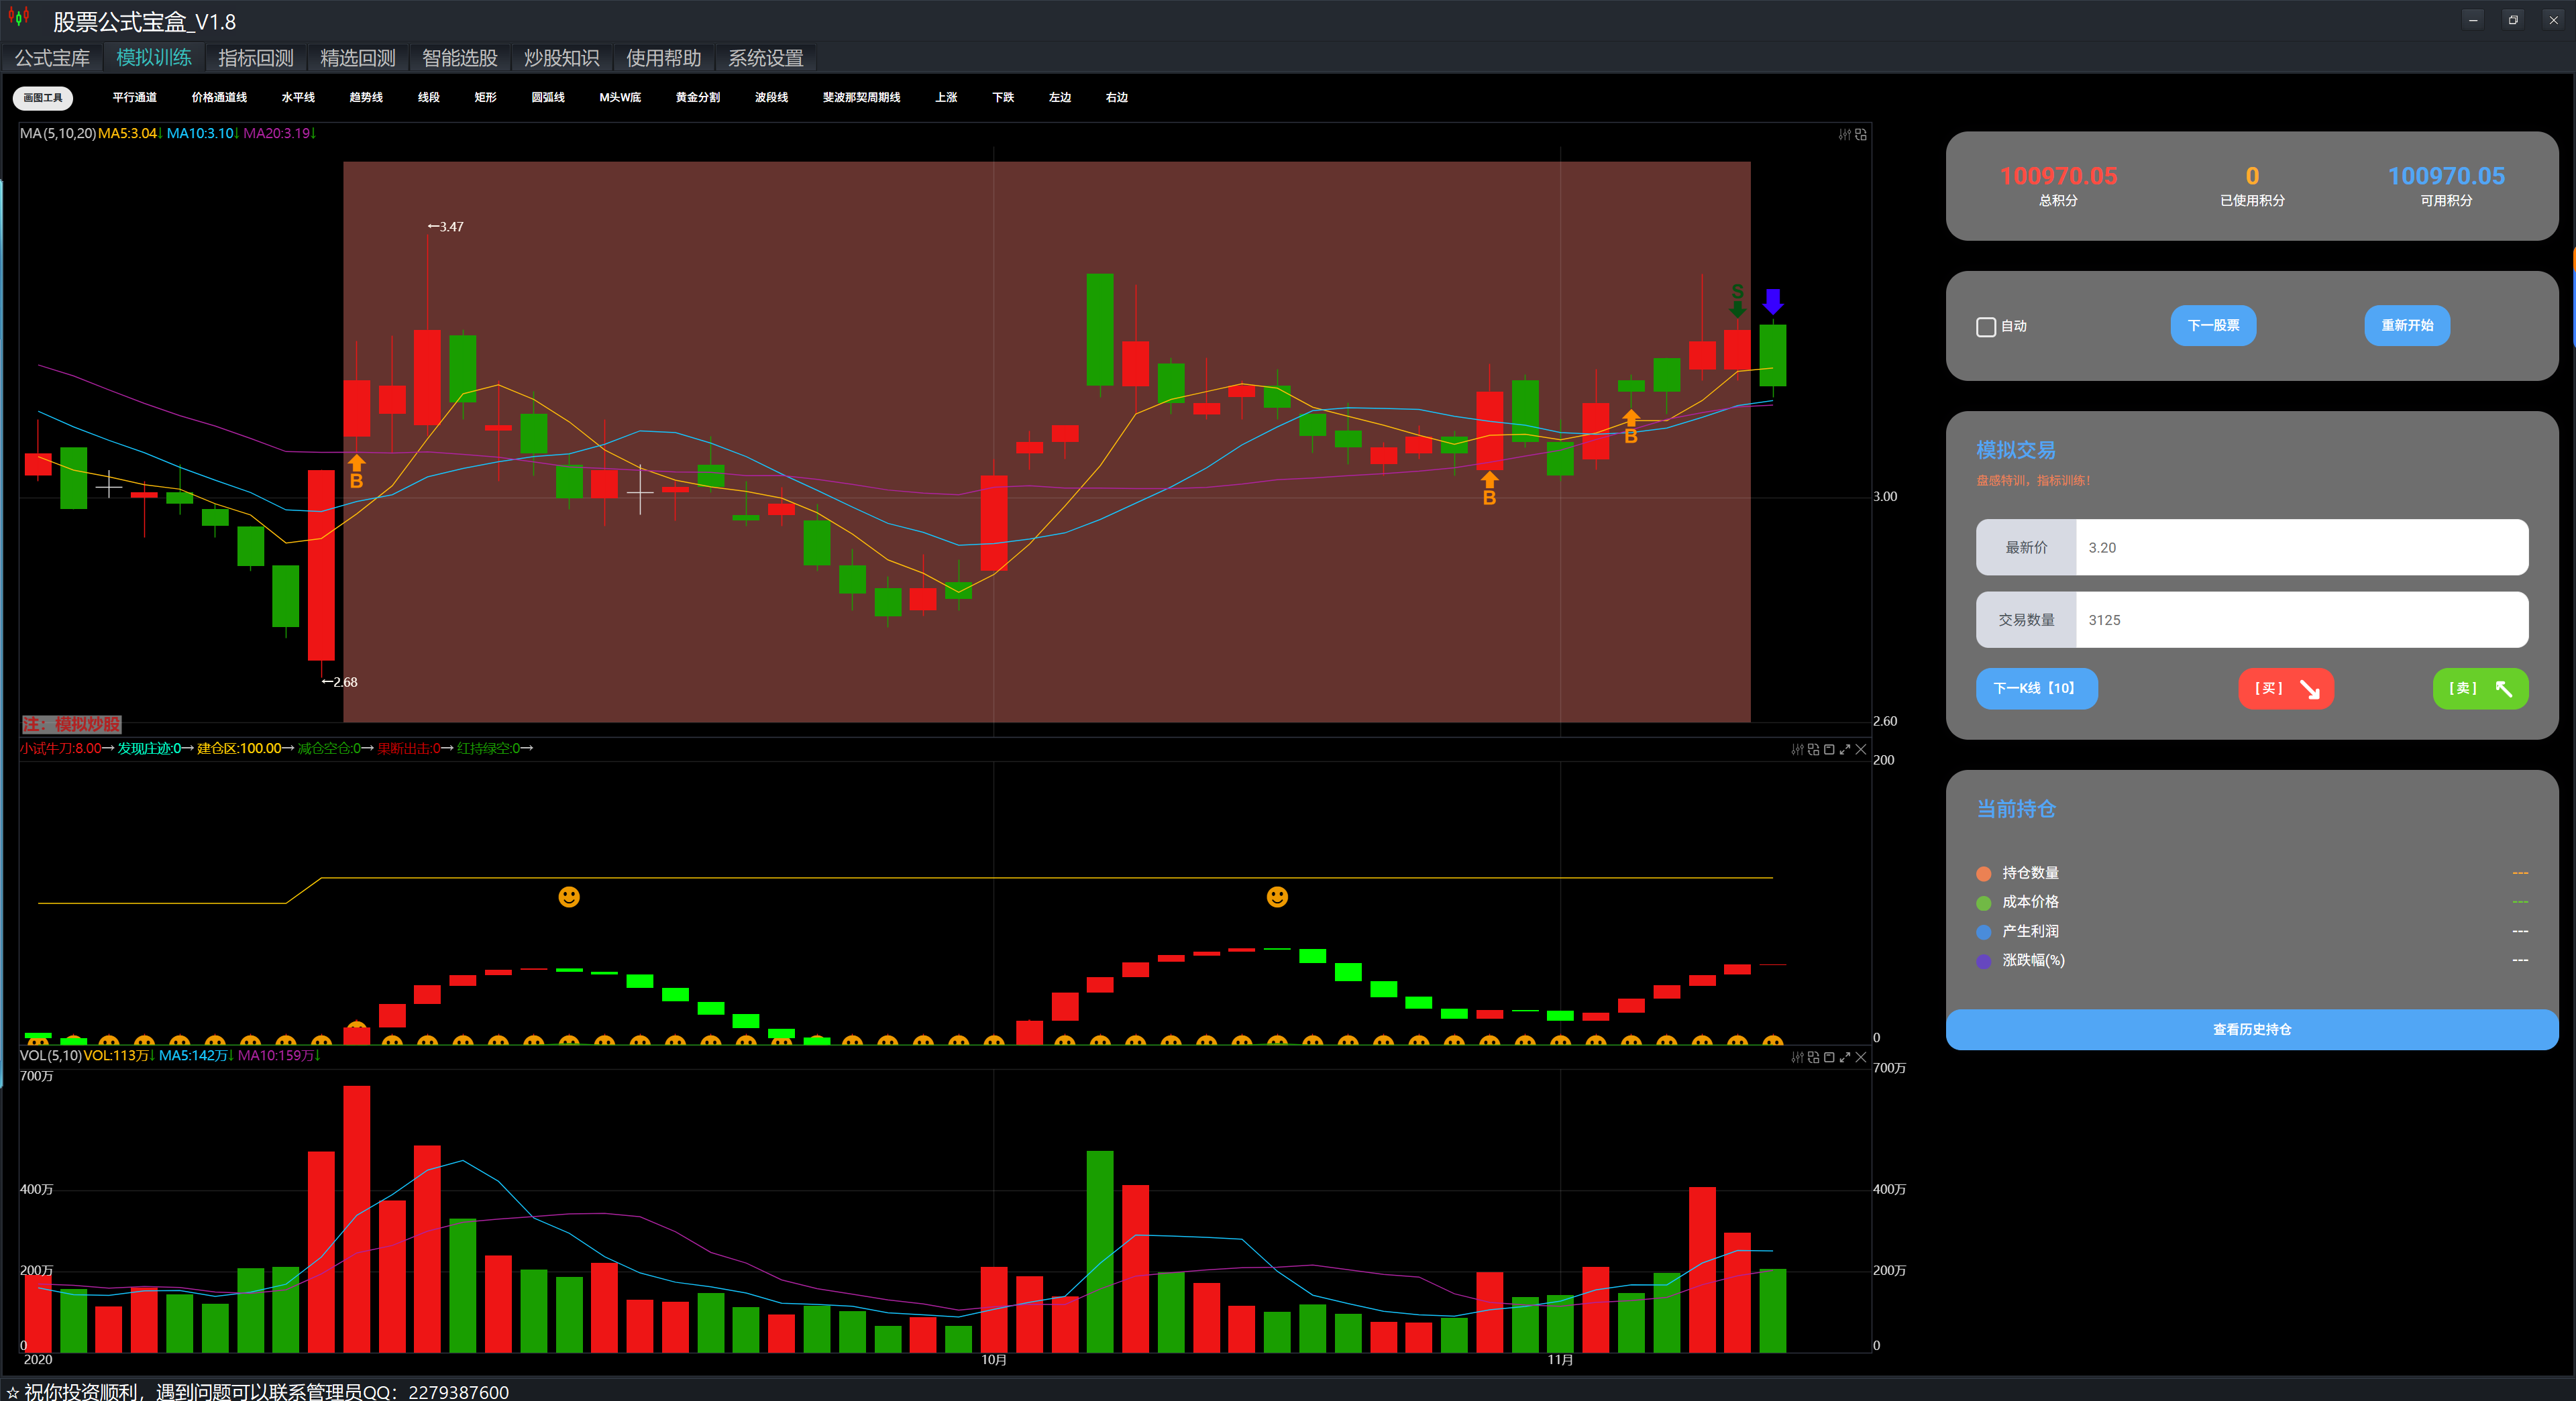
Task: Click the 下一股票 button
Action: point(2212,326)
